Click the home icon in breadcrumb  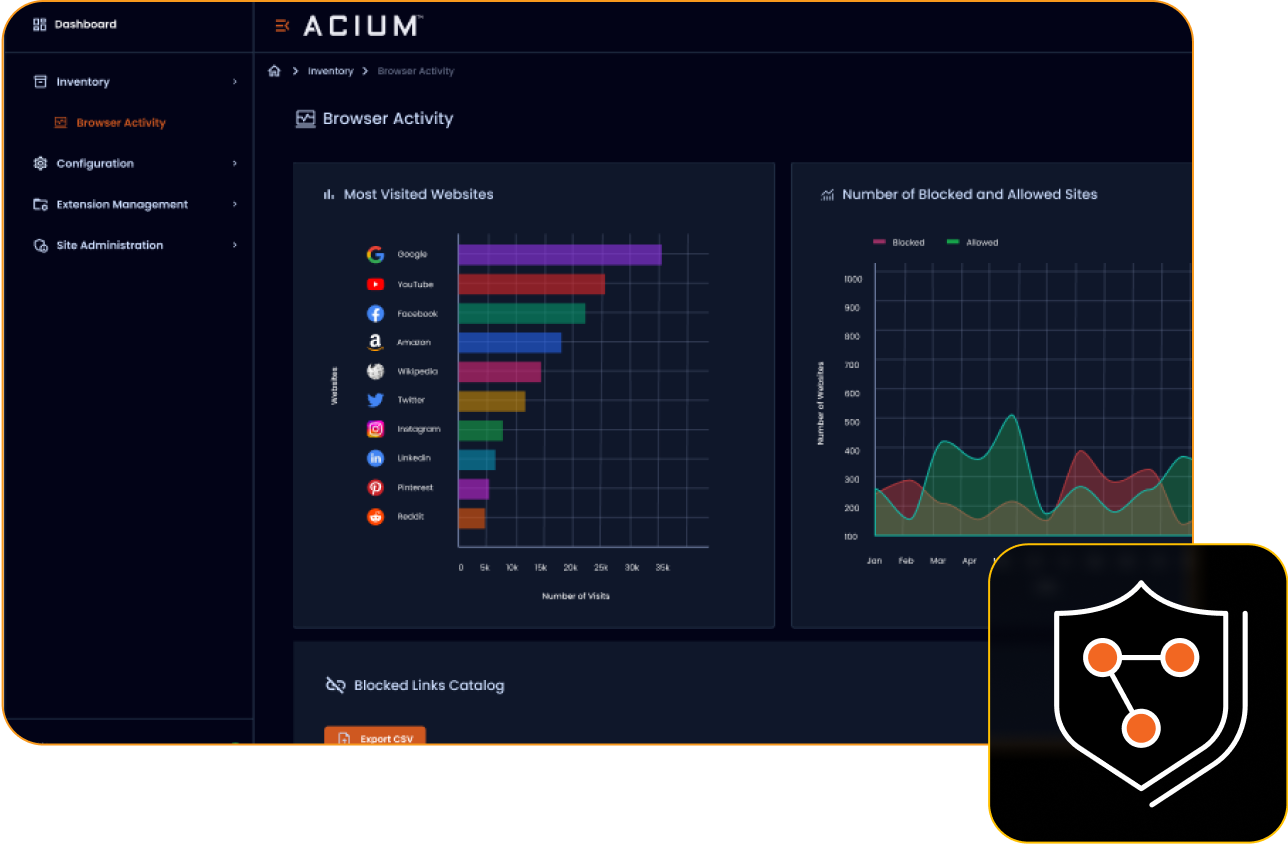tap(274, 71)
